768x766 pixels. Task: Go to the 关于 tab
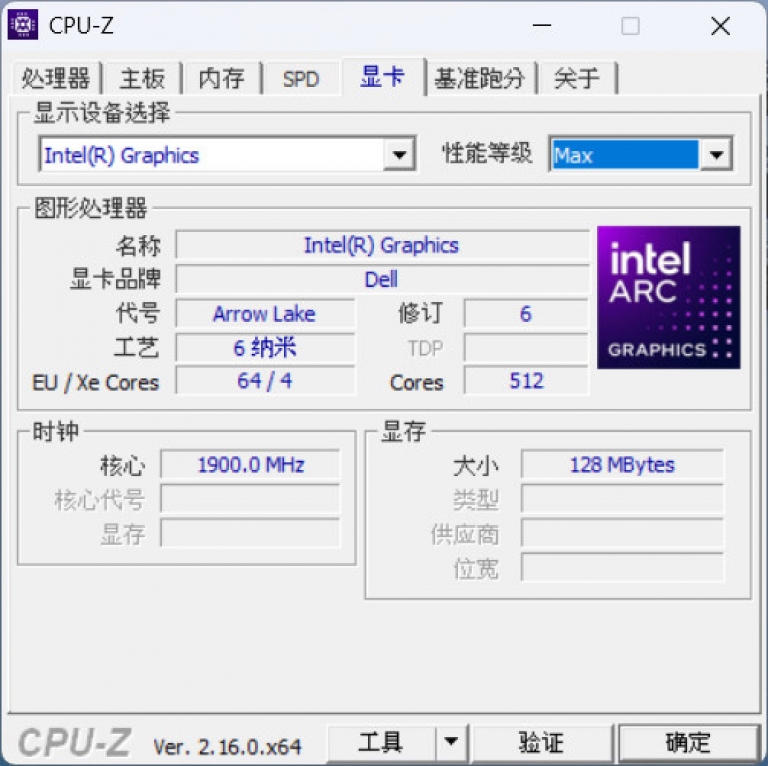(577, 78)
